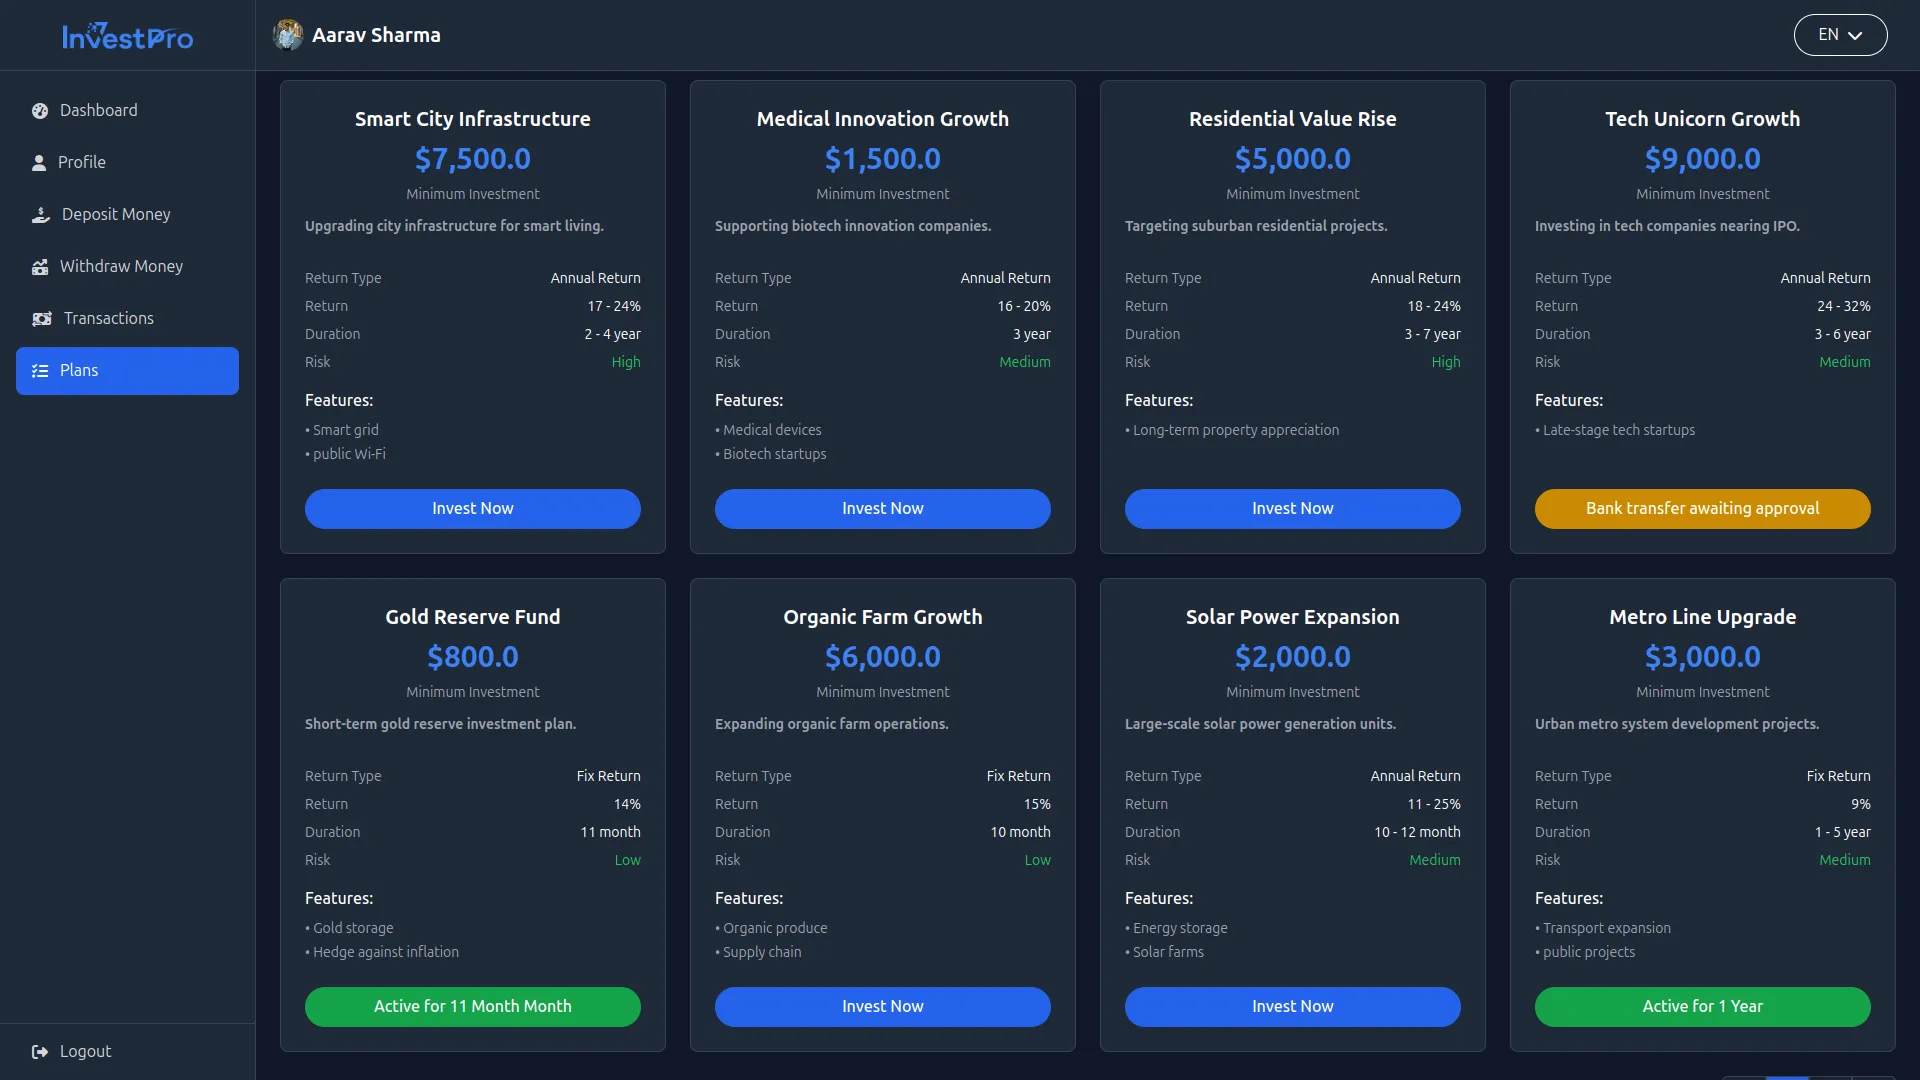Invest Now in Smart City Infrastructure

click(x=472, y=508)
